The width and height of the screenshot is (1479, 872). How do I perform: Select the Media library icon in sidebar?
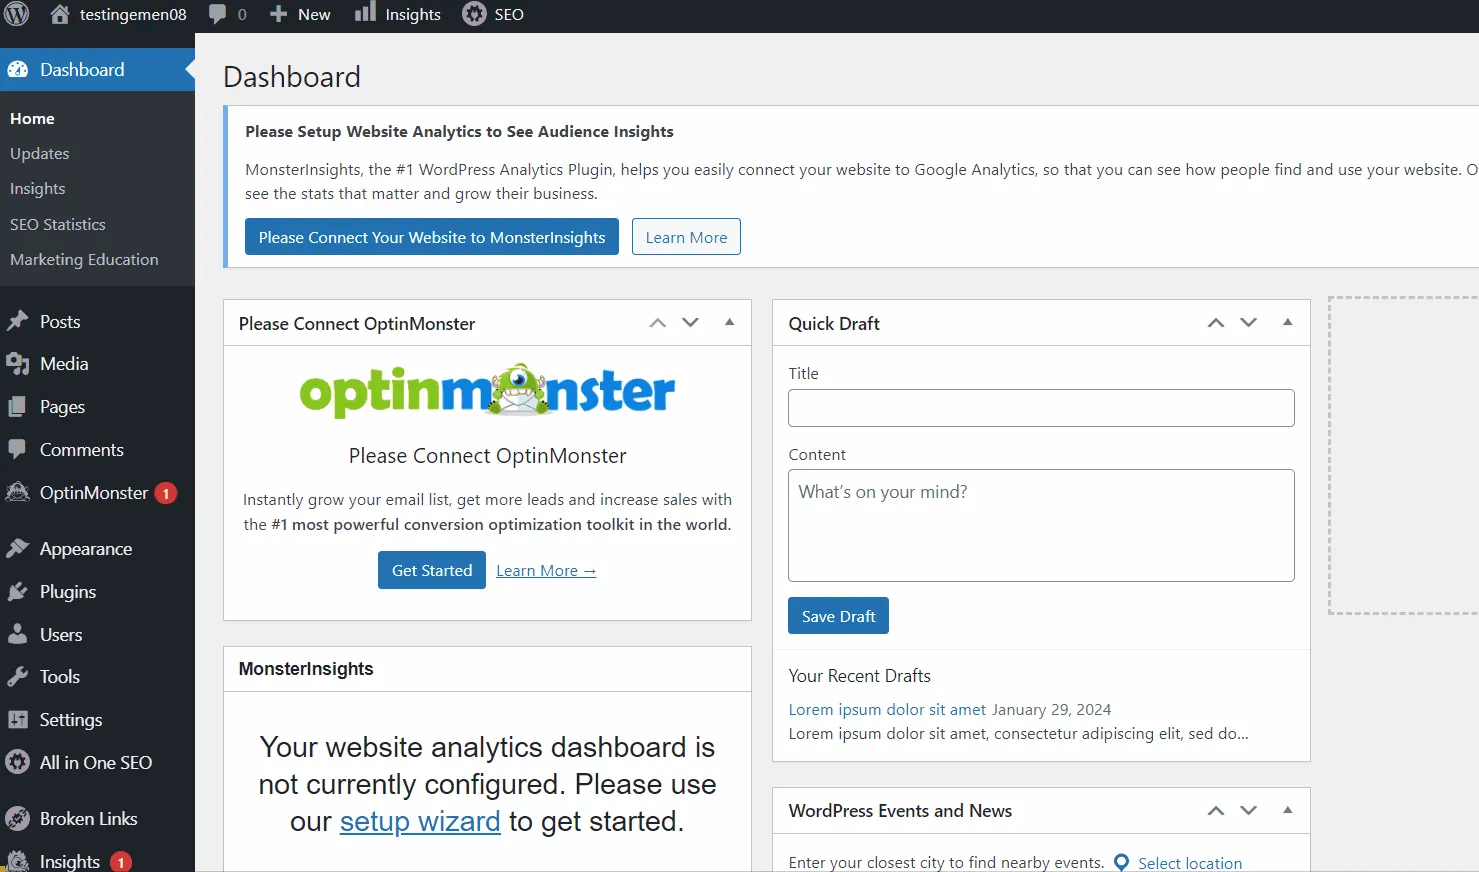[x=17, y=363]
